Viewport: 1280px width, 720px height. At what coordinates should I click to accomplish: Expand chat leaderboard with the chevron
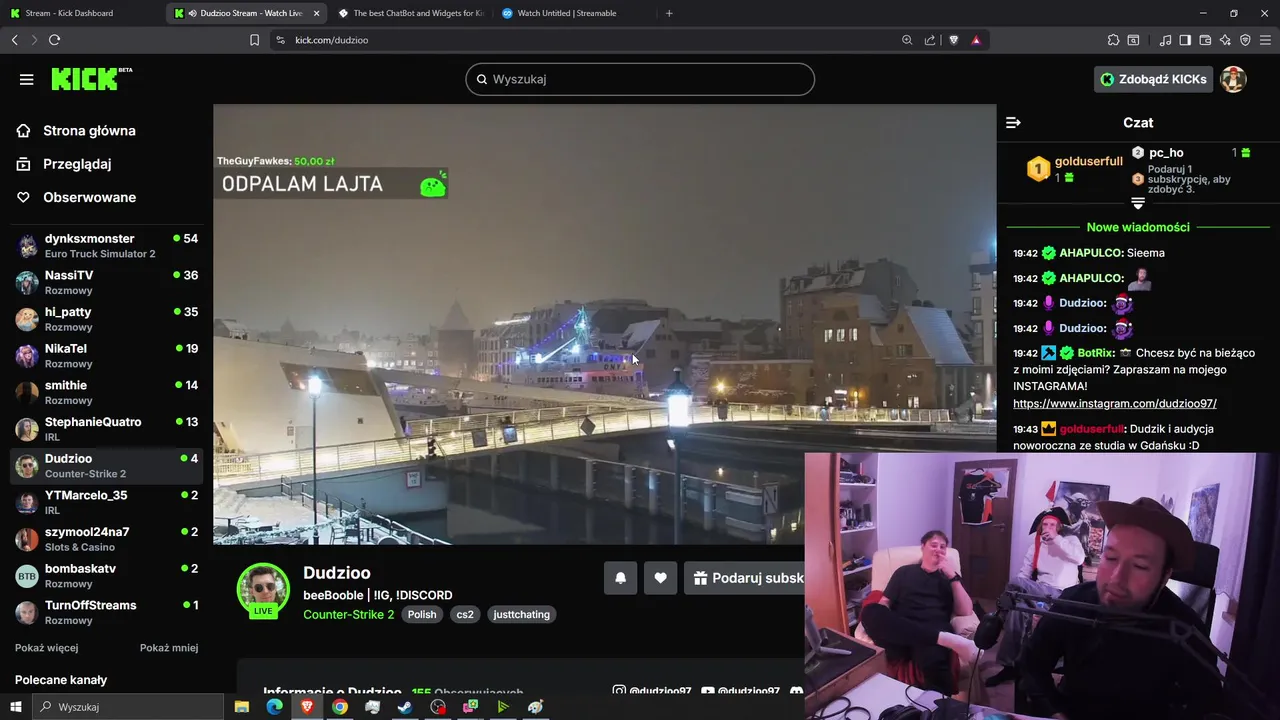pos(1138,203)
